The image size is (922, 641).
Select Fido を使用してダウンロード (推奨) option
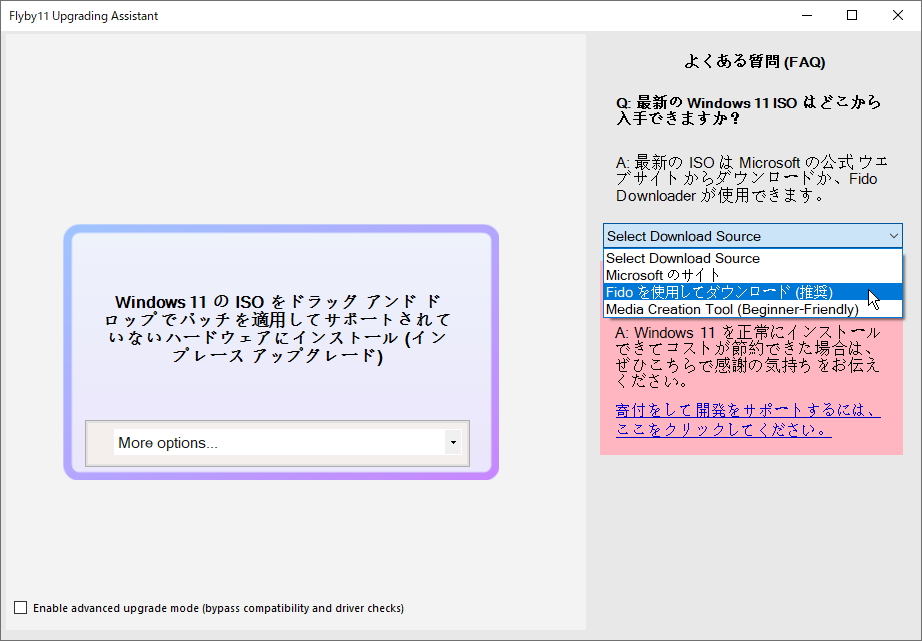point(753,292)
